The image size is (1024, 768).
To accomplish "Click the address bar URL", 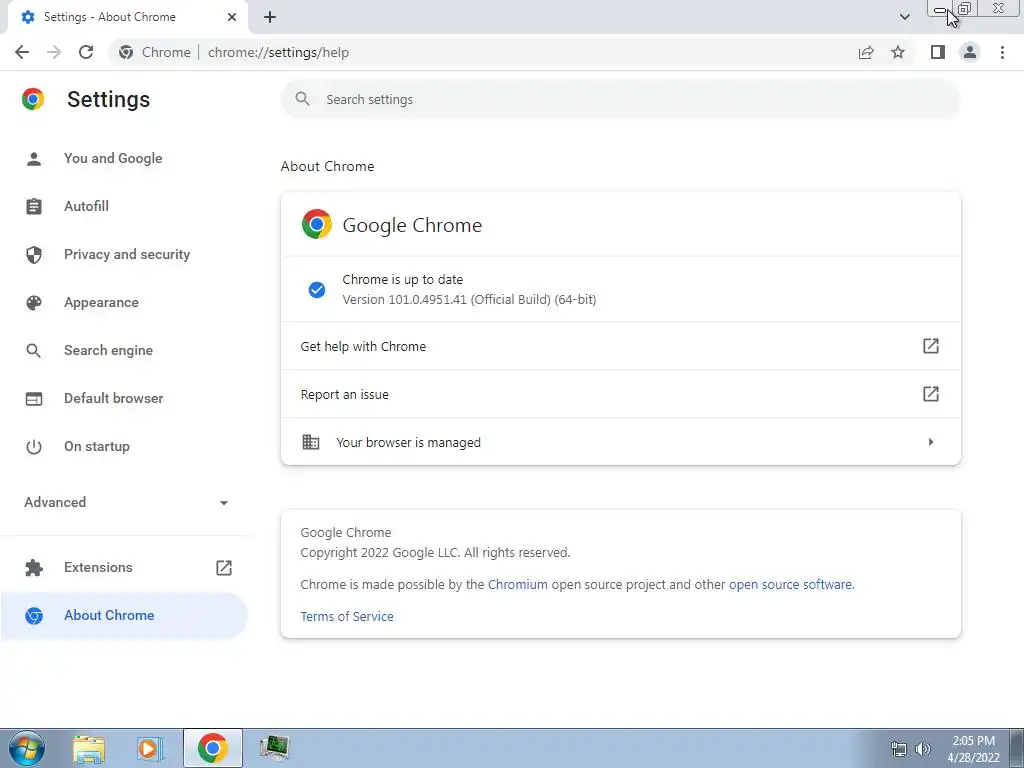I will (278, 52).
